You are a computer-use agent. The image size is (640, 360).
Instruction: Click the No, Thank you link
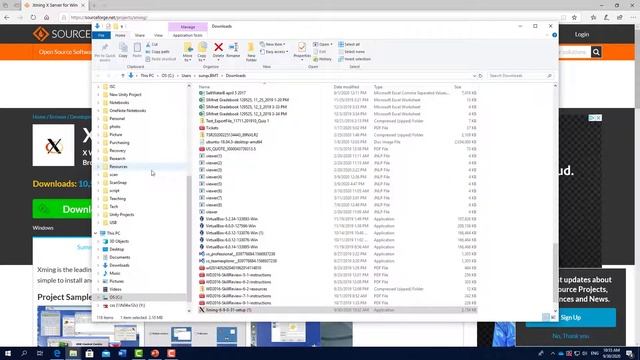(x=571, y=336)
